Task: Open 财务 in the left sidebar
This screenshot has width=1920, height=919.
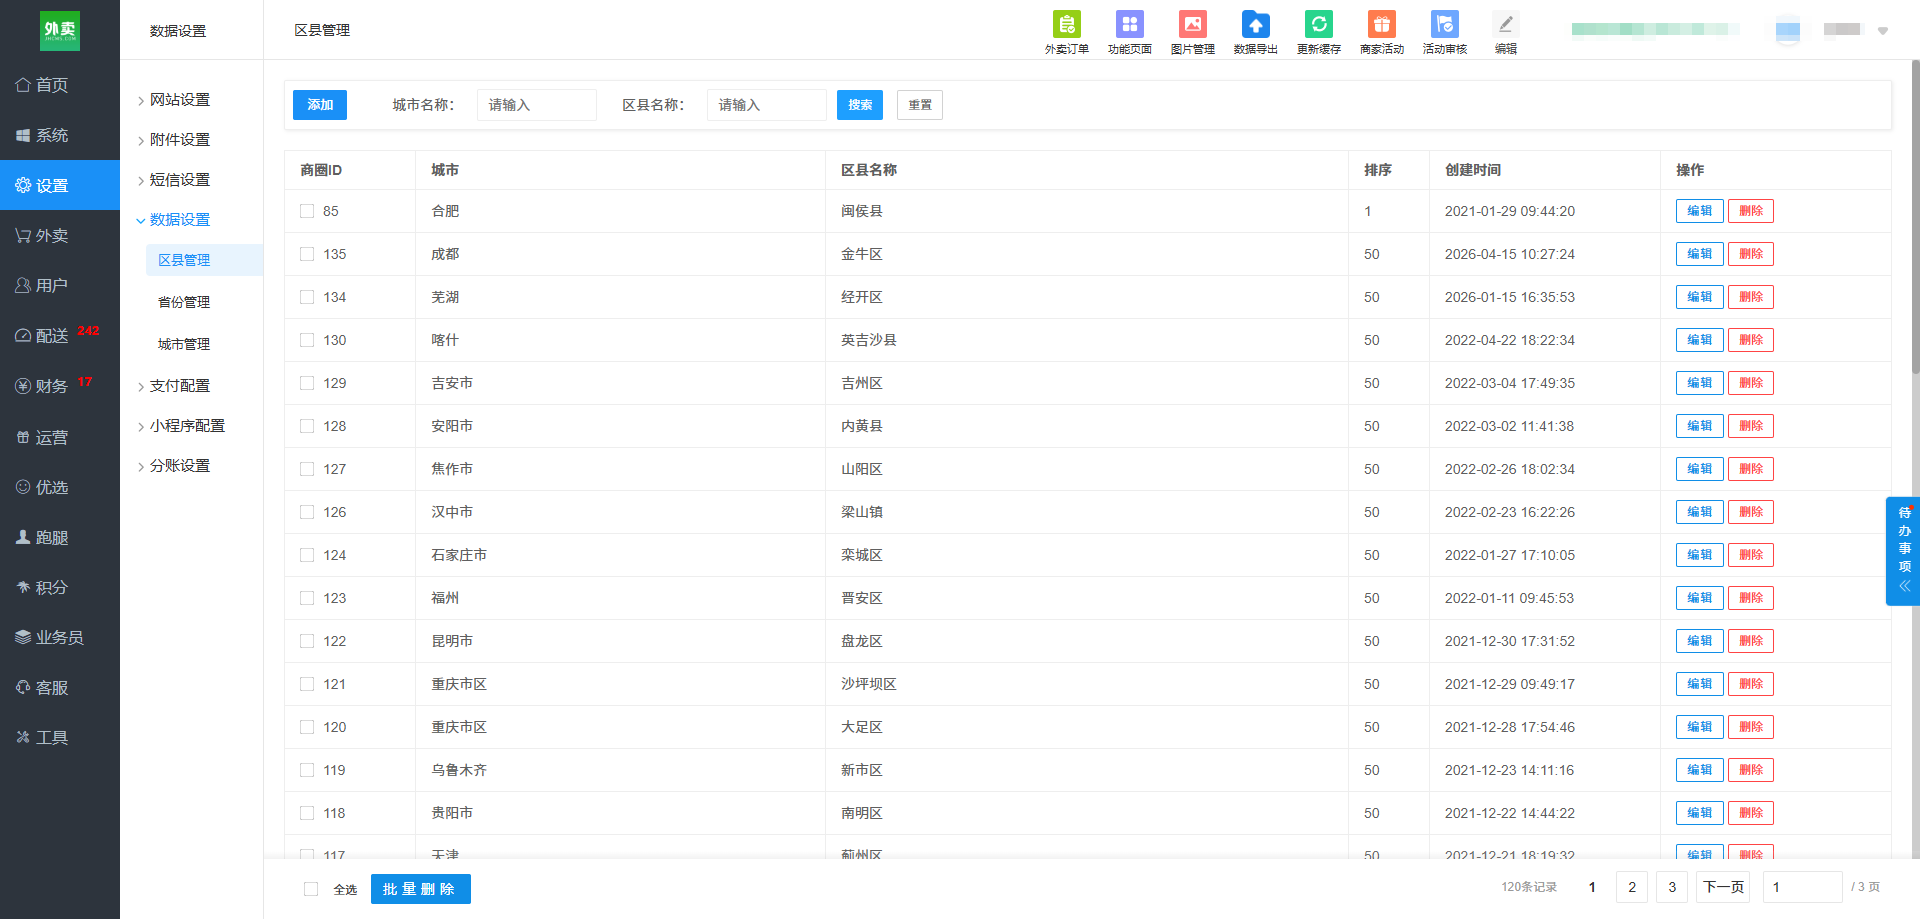Action: (x=60, y=385)
